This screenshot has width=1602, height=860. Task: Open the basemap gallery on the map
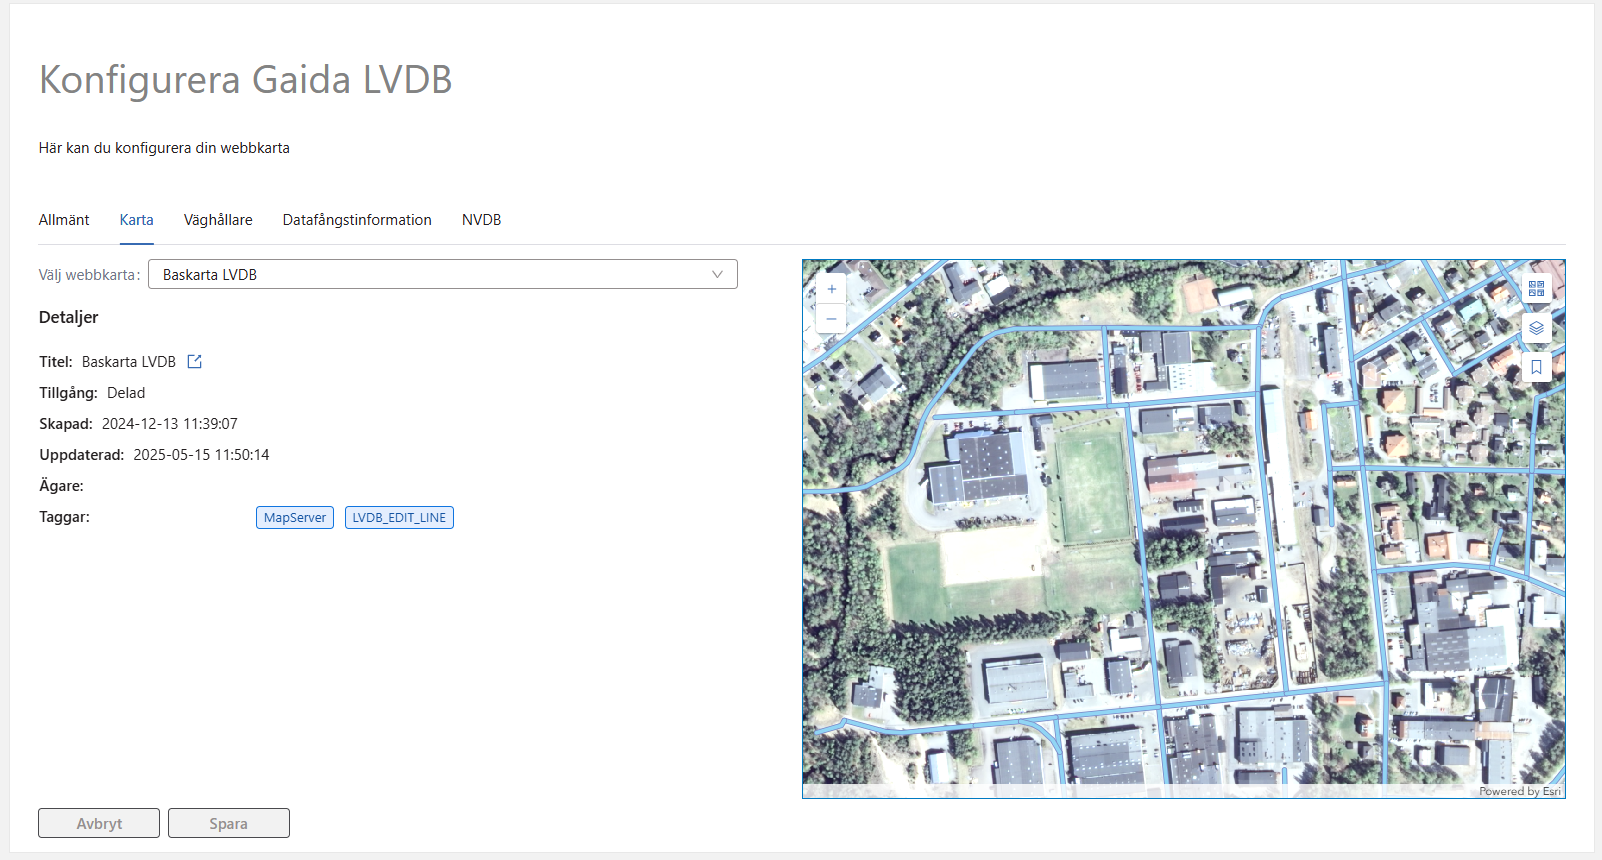click(x=1536, y=289)
